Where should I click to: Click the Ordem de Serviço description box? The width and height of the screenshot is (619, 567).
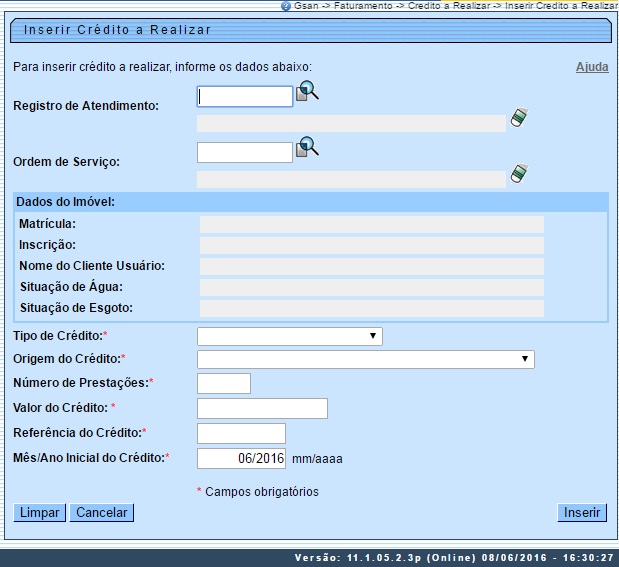click(x=351, y=179)
